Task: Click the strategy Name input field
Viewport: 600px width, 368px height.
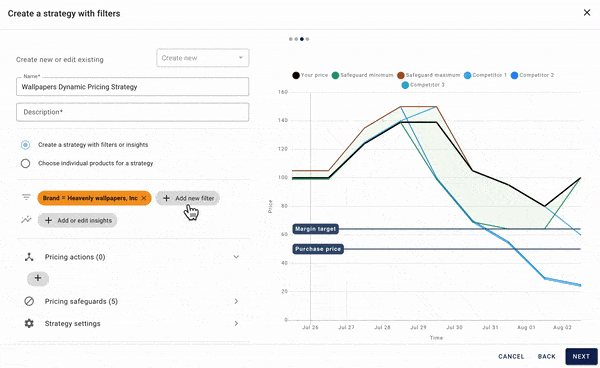Action: click(132, 87)
